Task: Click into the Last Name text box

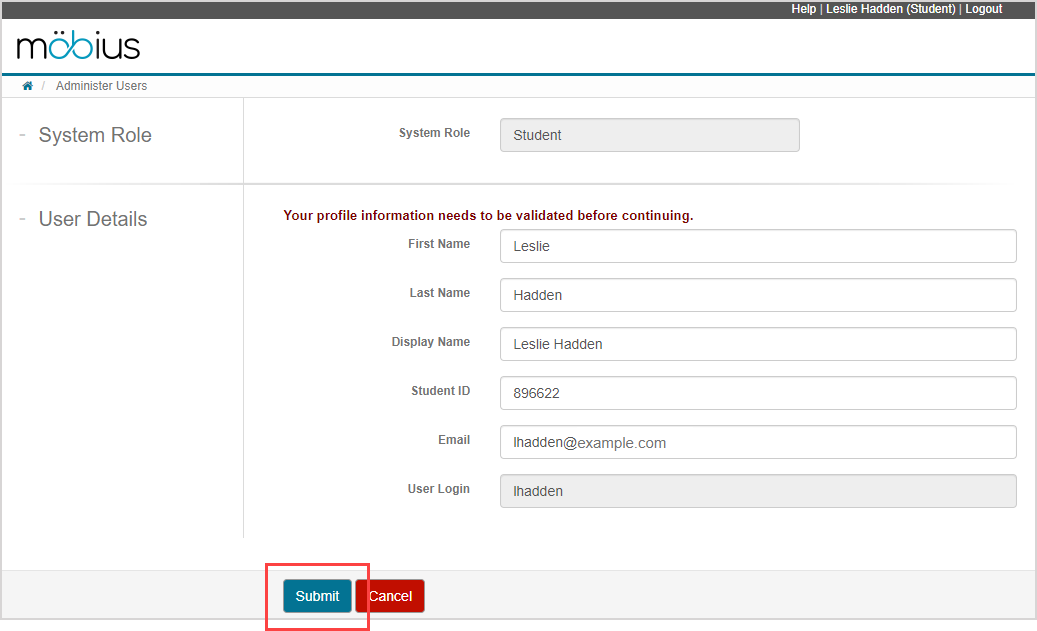Action: pyautogui.click(x=757, y=295)
